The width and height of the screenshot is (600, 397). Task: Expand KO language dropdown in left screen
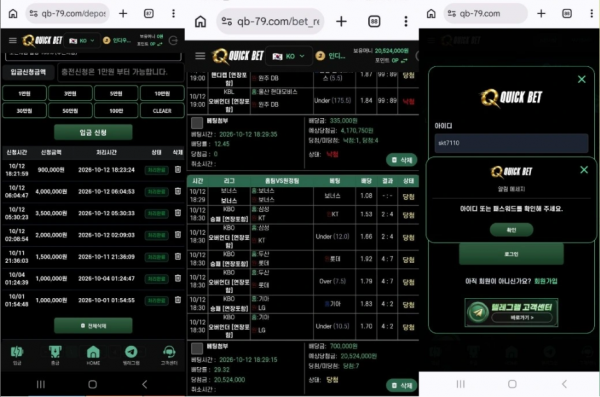(x=82, y=41)
